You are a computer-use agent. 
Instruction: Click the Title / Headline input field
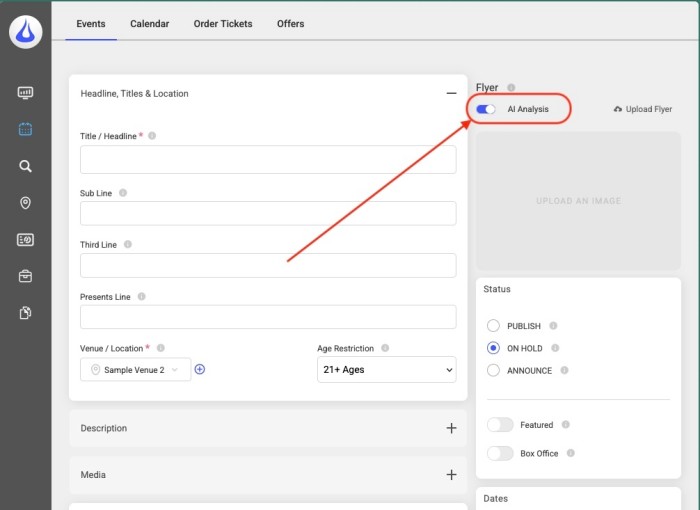click(x=268, y=159)
